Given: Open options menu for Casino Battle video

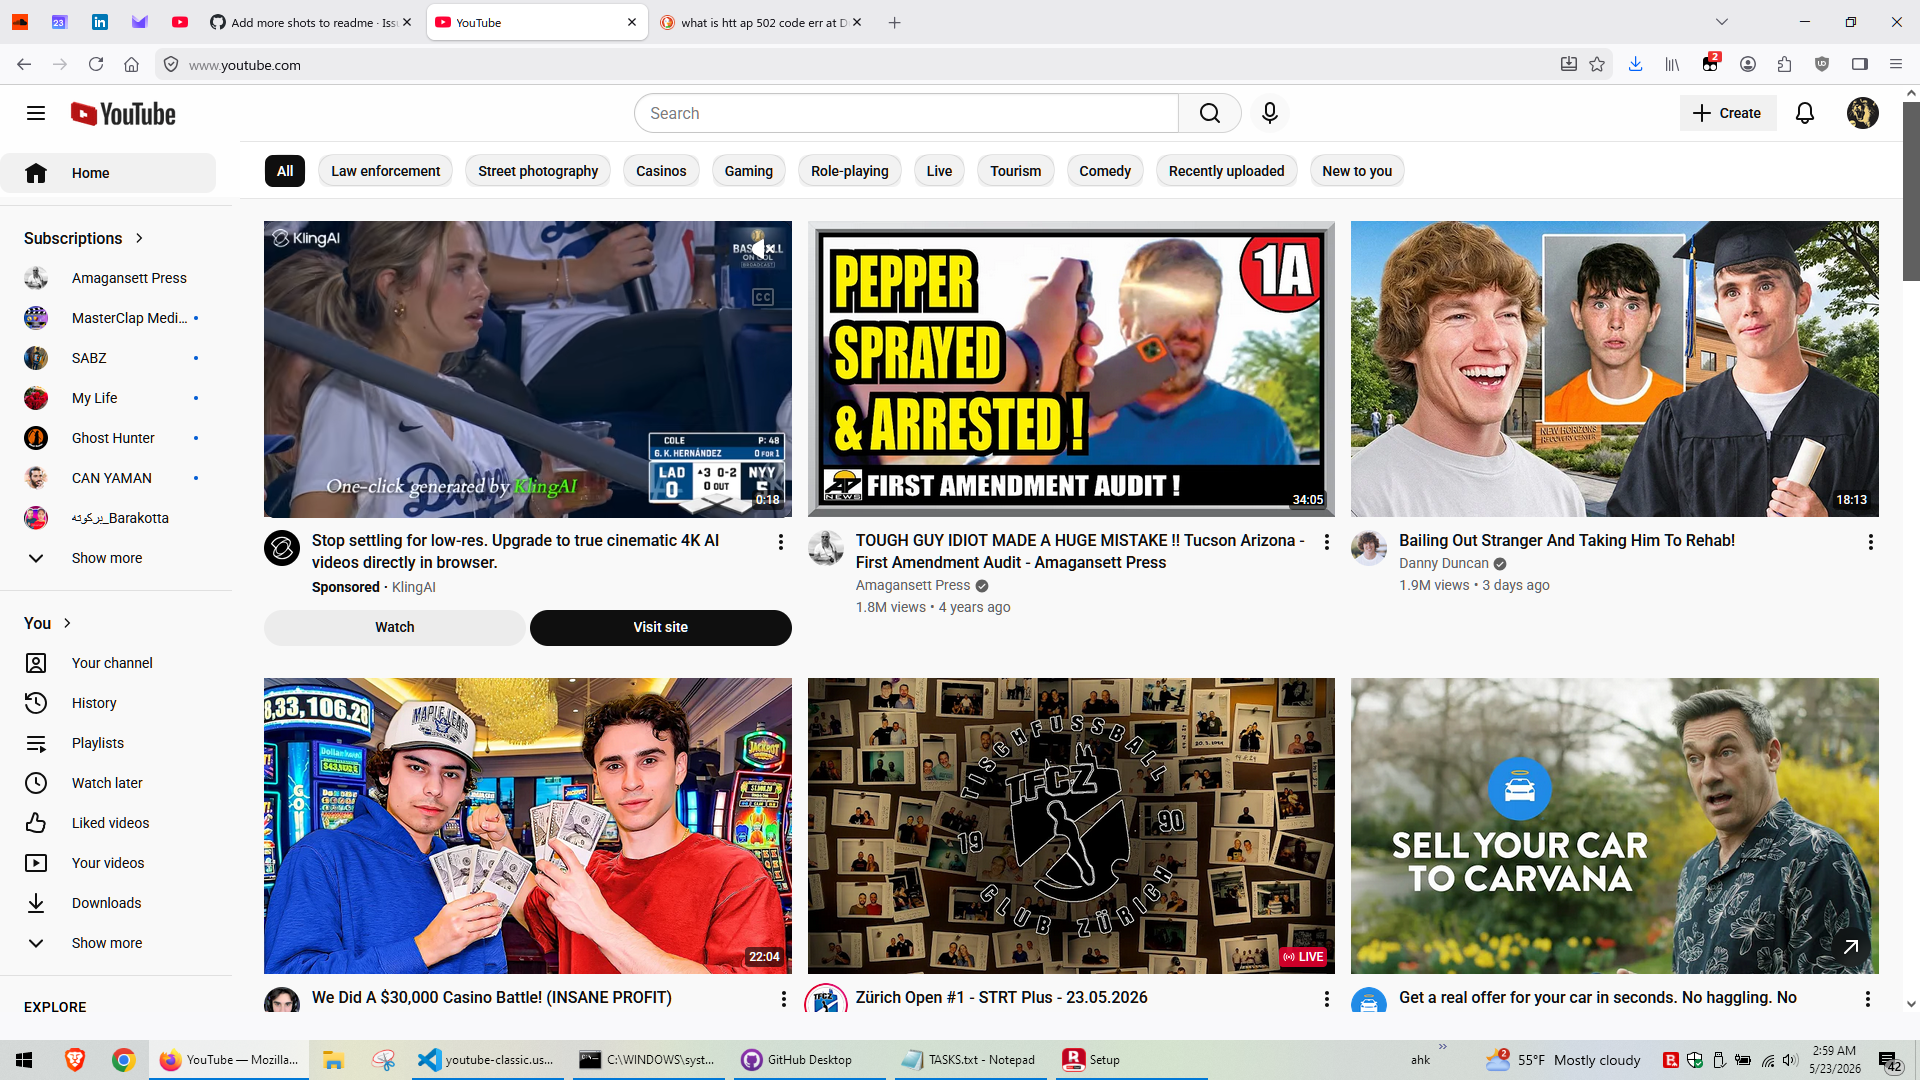Looking at the screenshot, I should (783, 999).
